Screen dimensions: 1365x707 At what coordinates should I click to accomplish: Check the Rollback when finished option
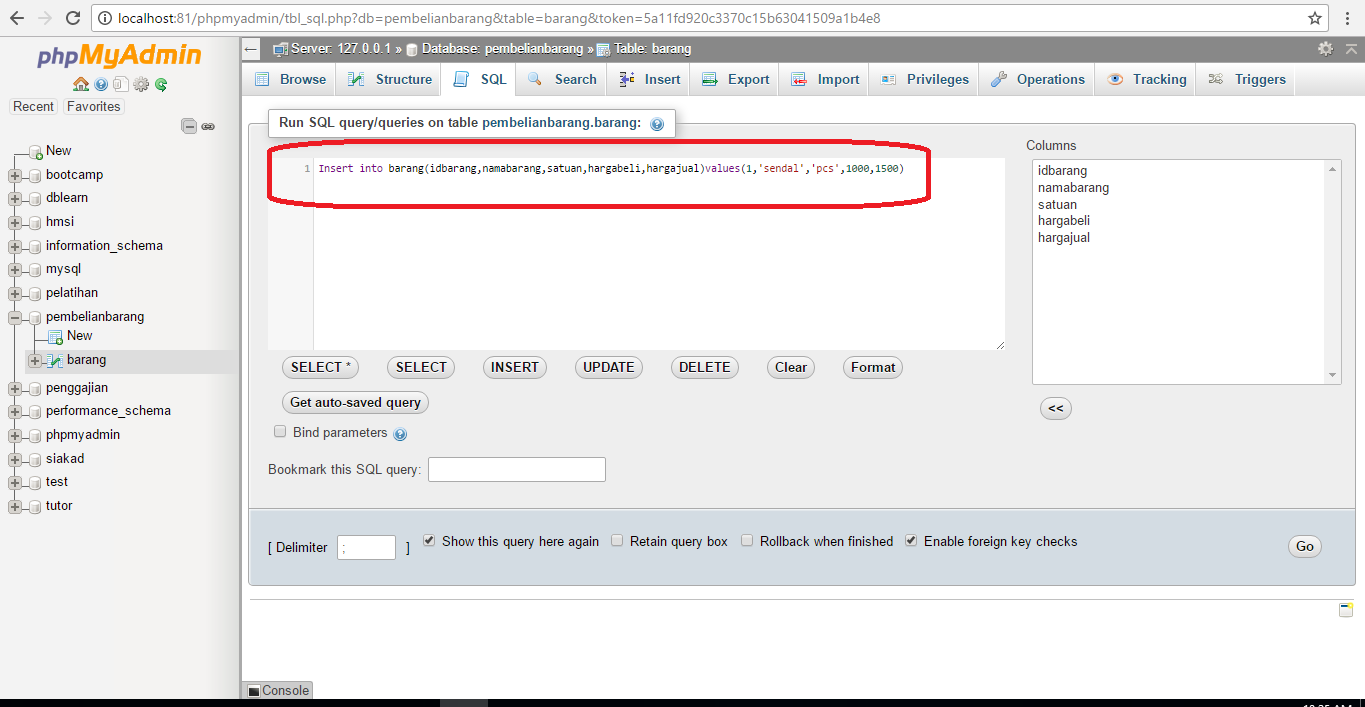747,540
